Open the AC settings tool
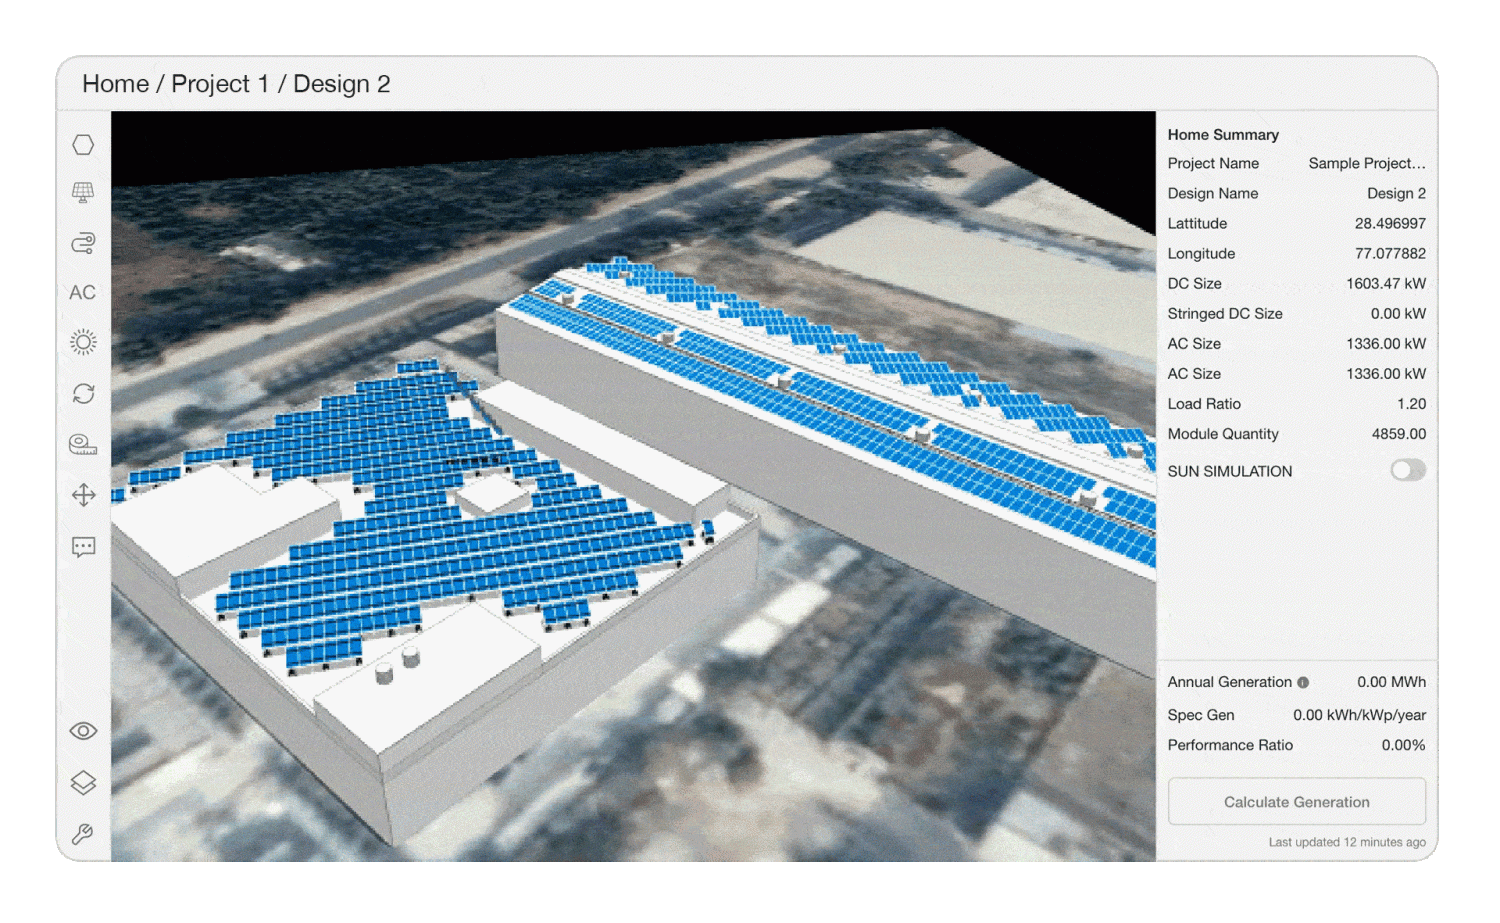The image size is (1500, 923). 83,293
